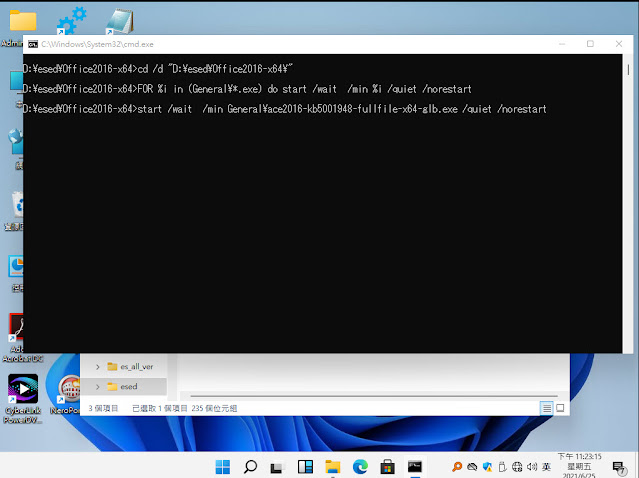Screen dimensions: 639x478
Task: Open CyberLink PowerDVD desktop shortcut
Action: (23, 399)
